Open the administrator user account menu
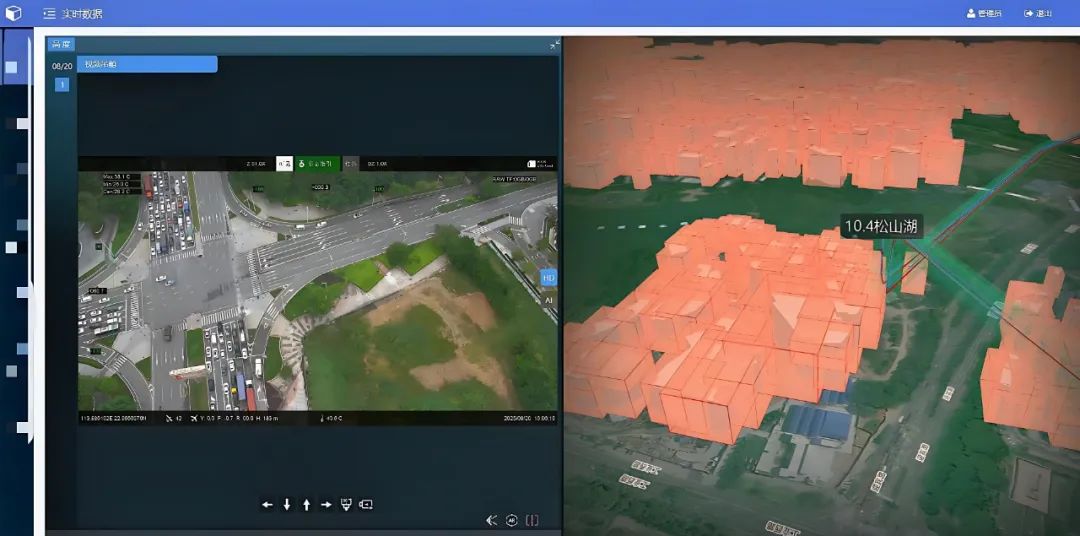The height and width of the screenshot is (536, 1080). click(984, 14)
